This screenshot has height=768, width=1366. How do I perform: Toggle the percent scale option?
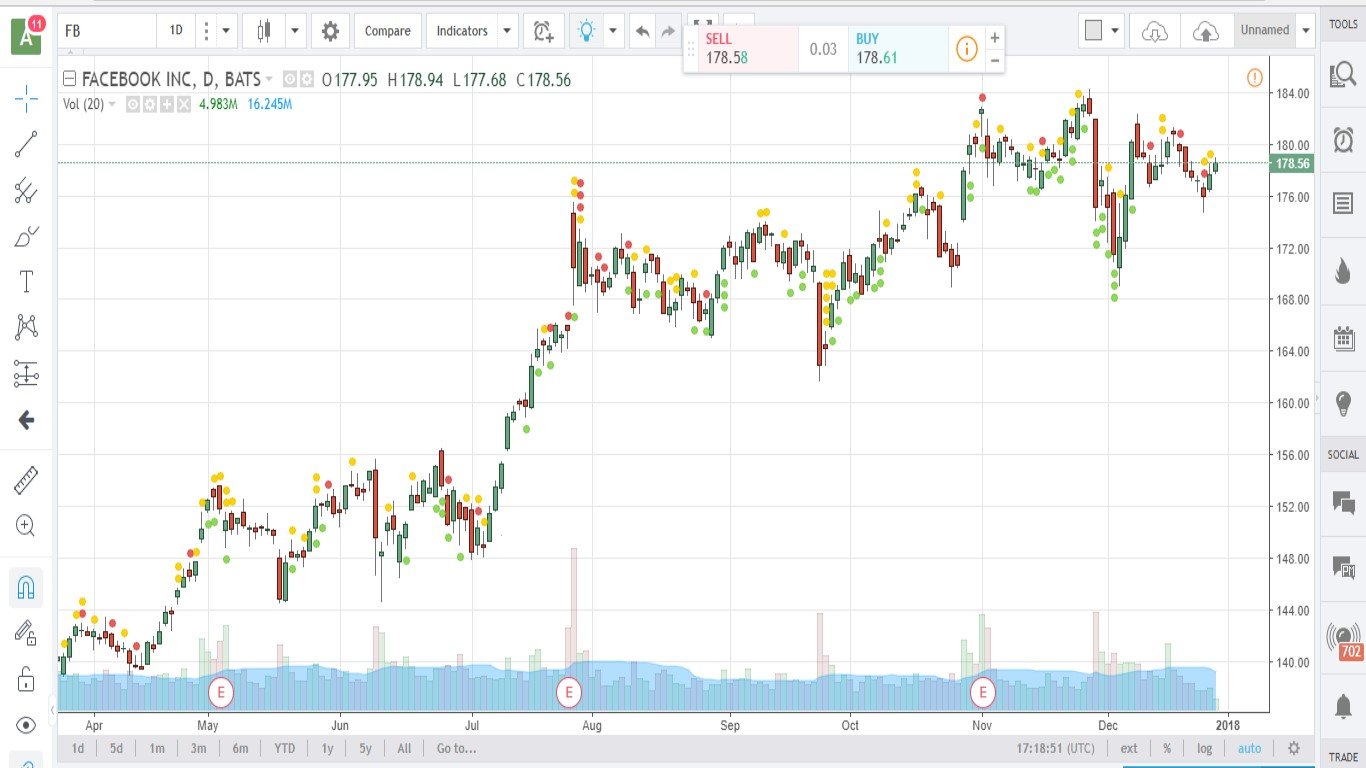point(1167,748)
